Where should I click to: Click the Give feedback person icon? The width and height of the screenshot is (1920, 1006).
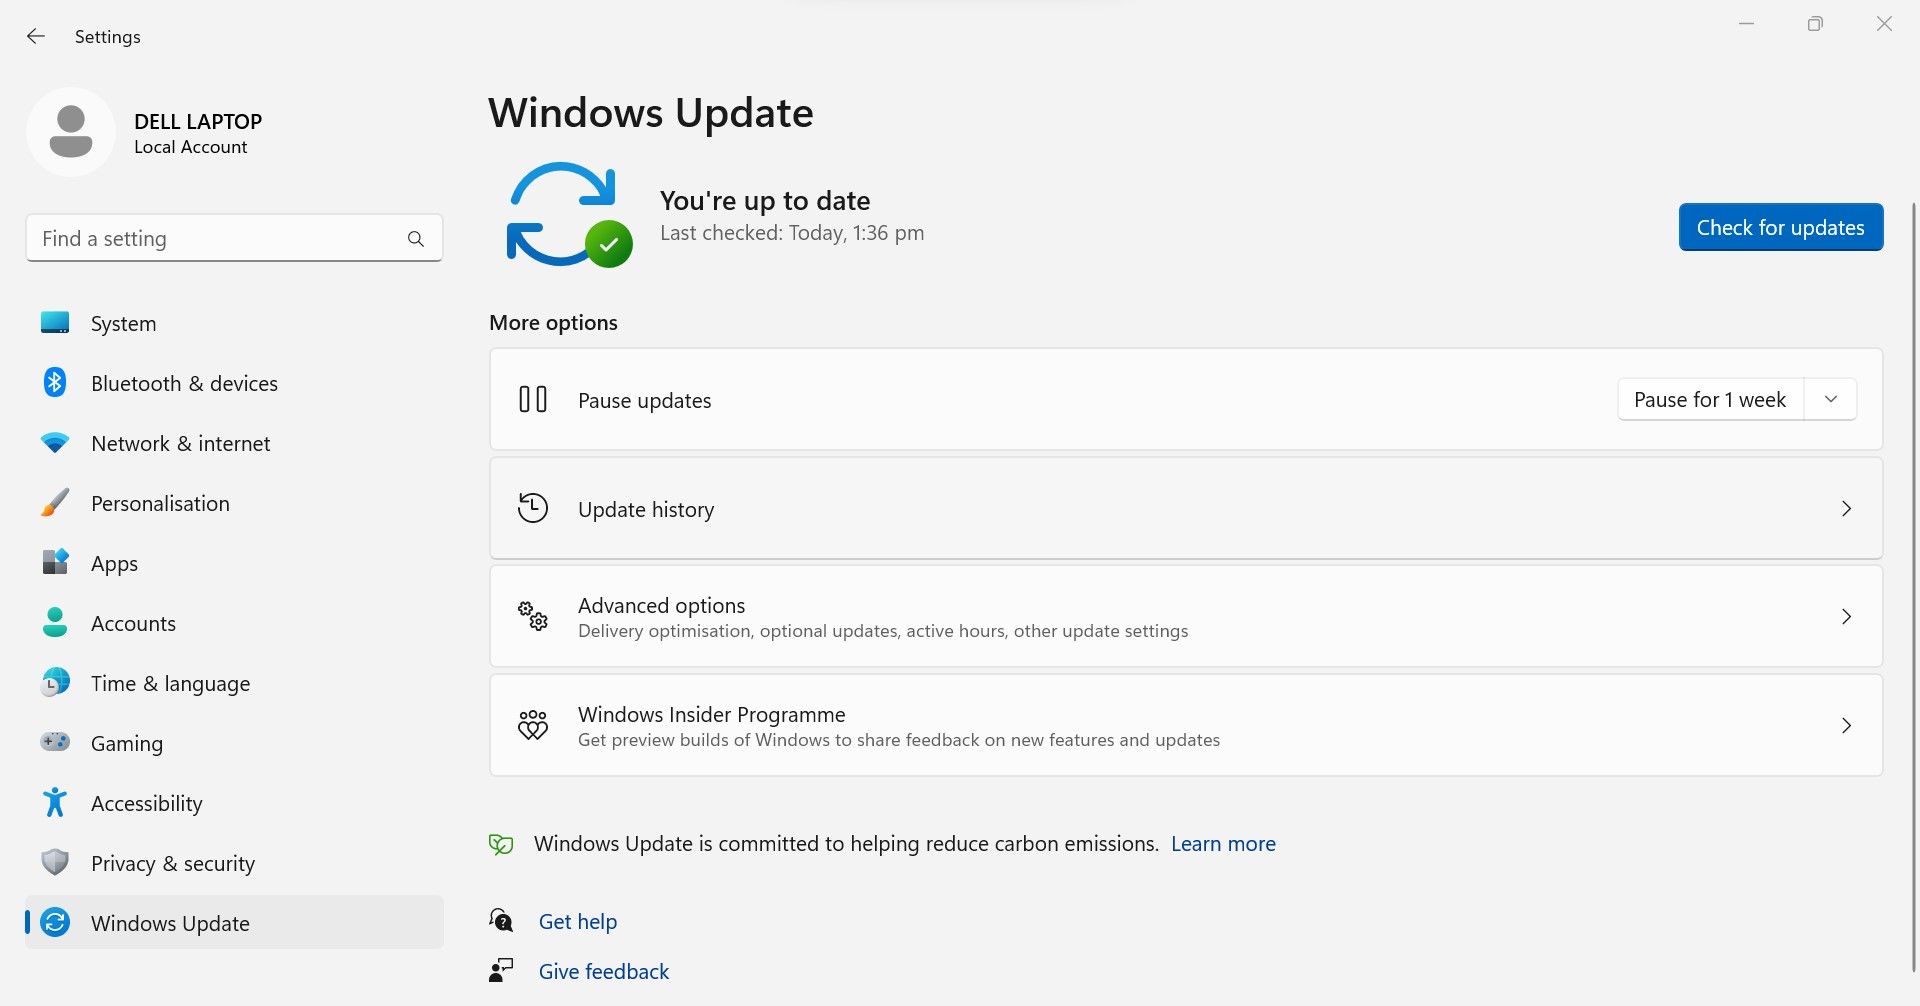tap(501, 970)
